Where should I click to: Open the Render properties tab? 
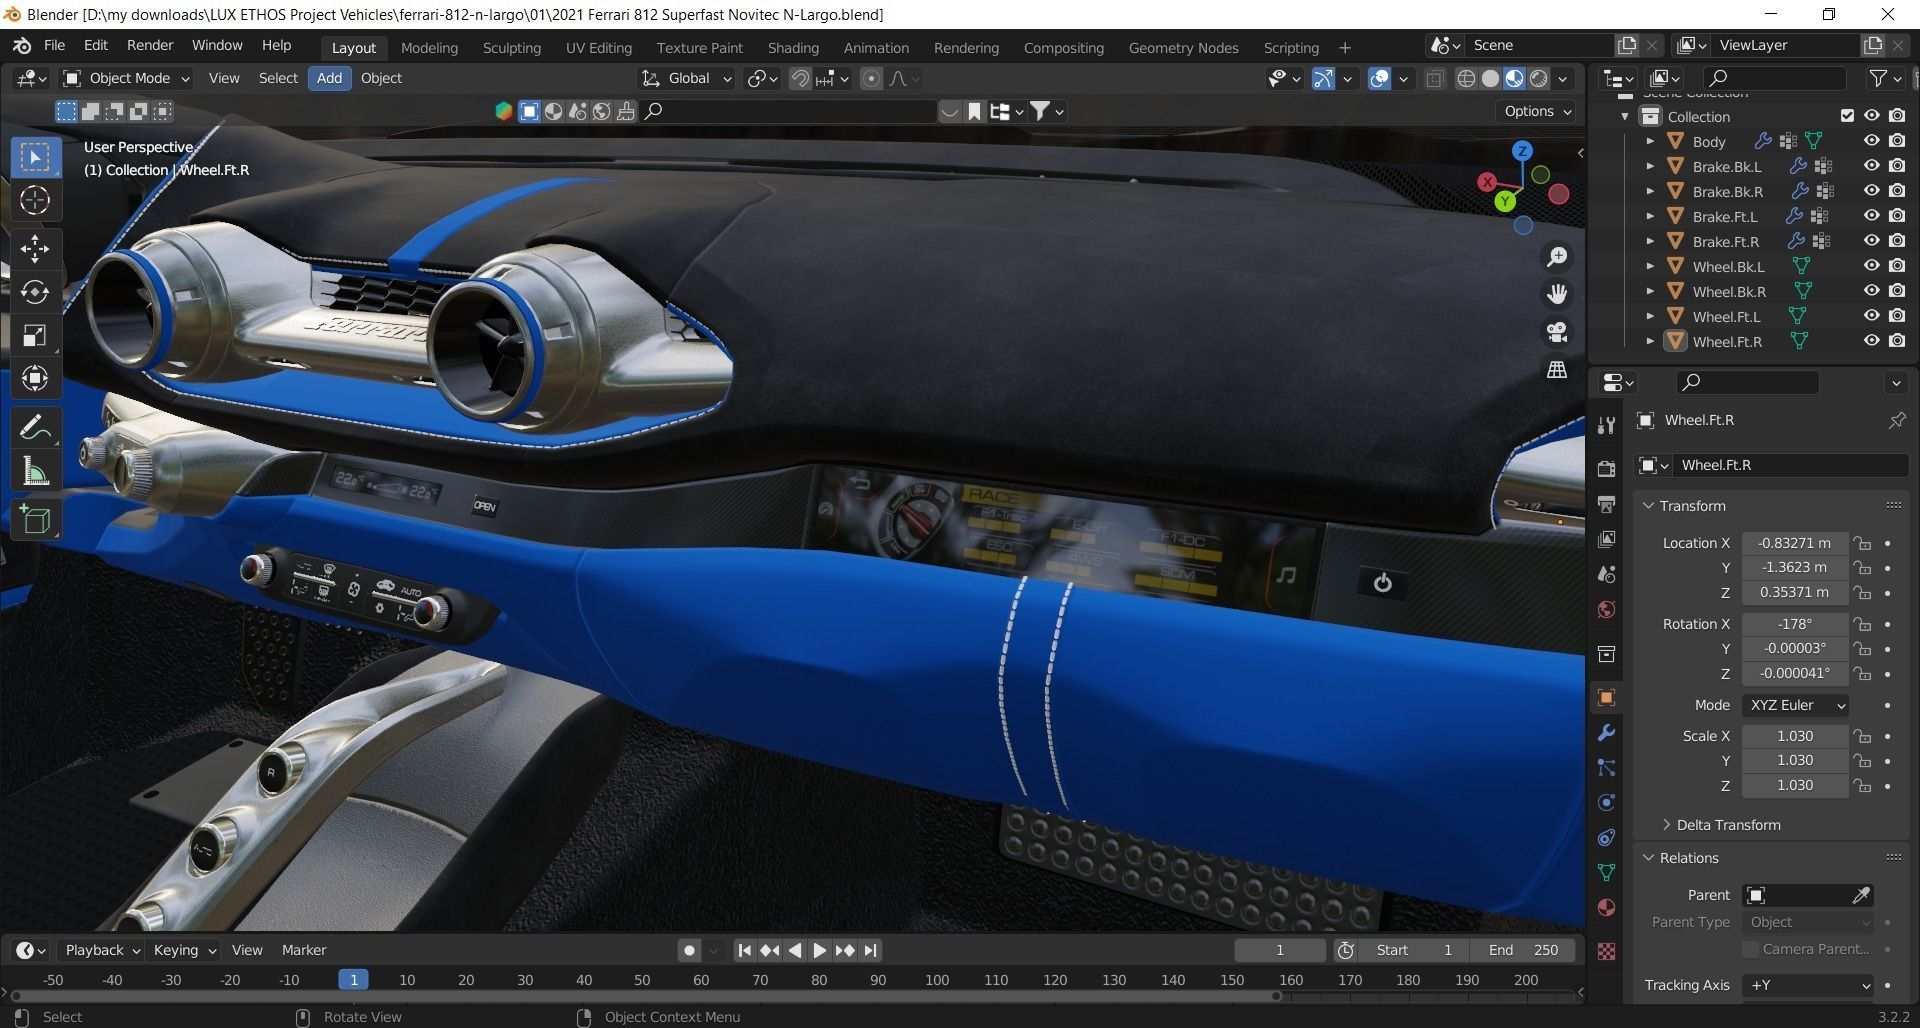1606,468
